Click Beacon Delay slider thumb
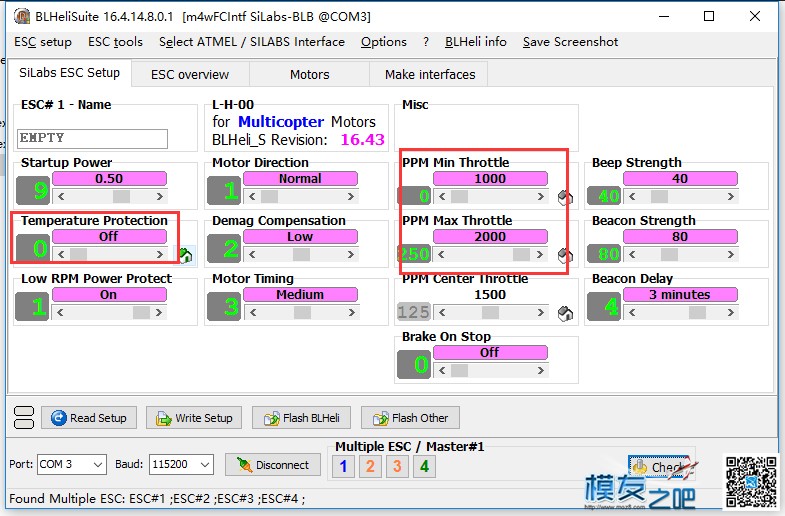 coord(697,313)
